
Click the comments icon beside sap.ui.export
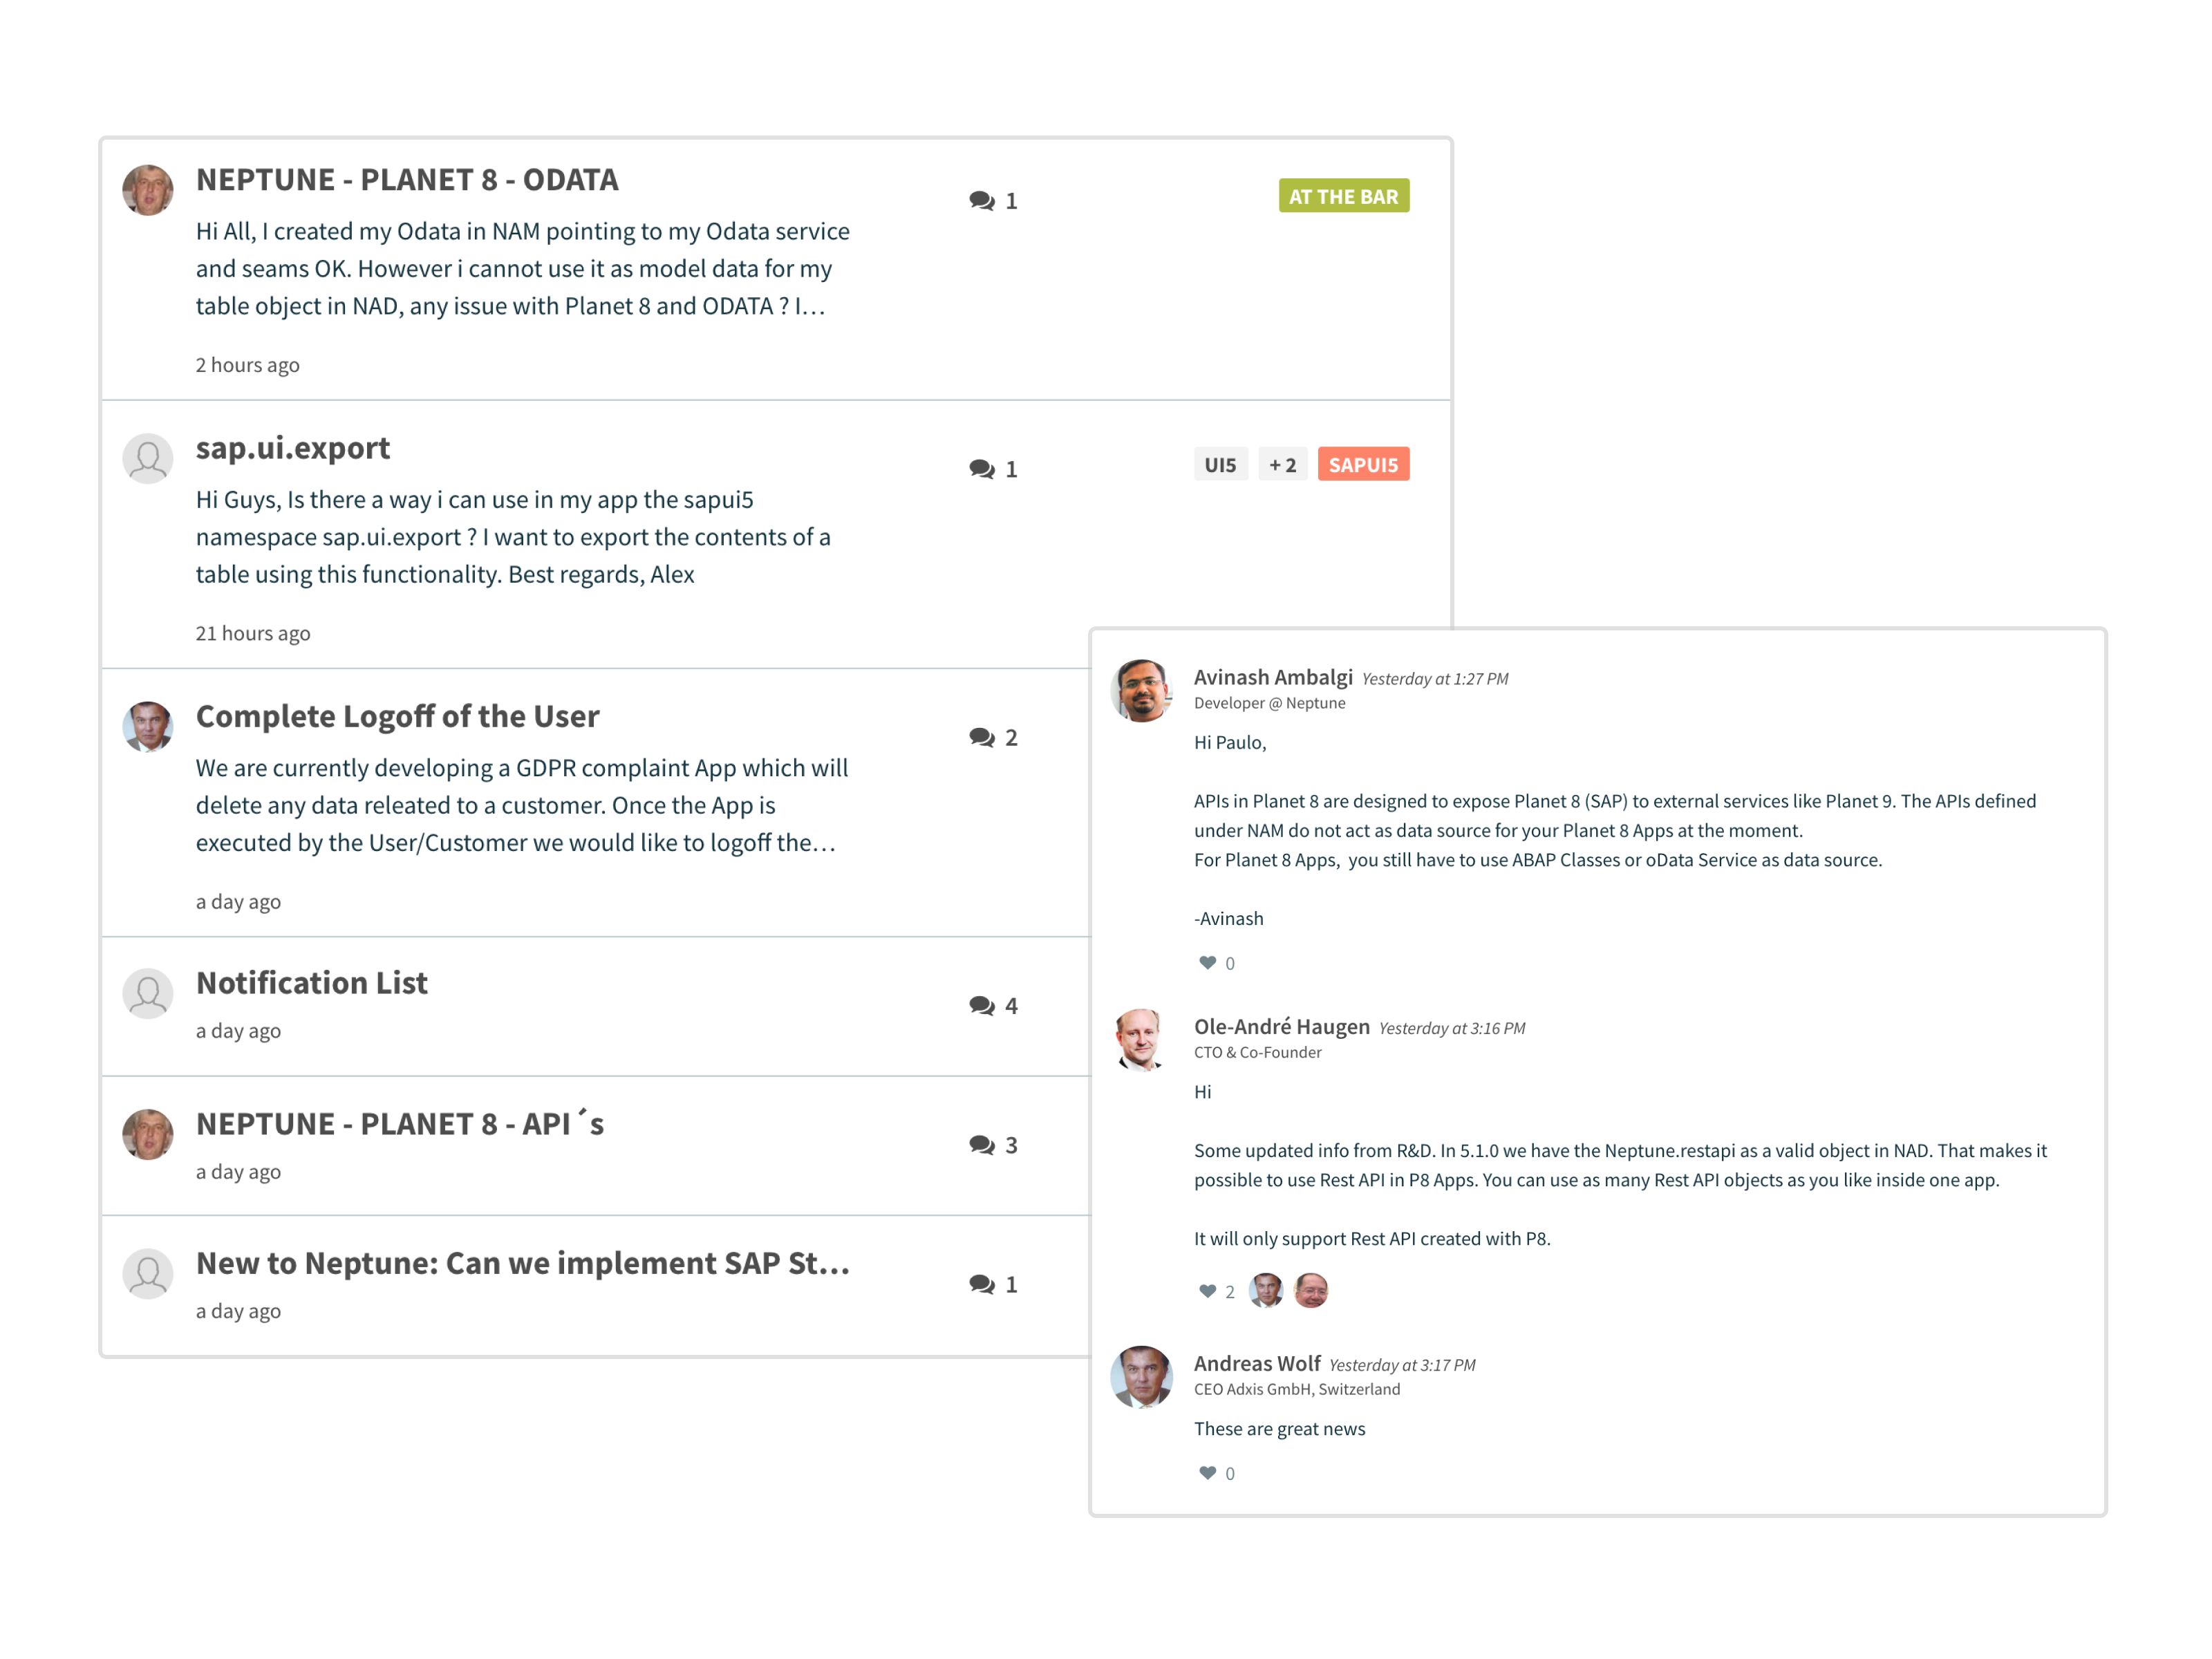pos(981,469)
